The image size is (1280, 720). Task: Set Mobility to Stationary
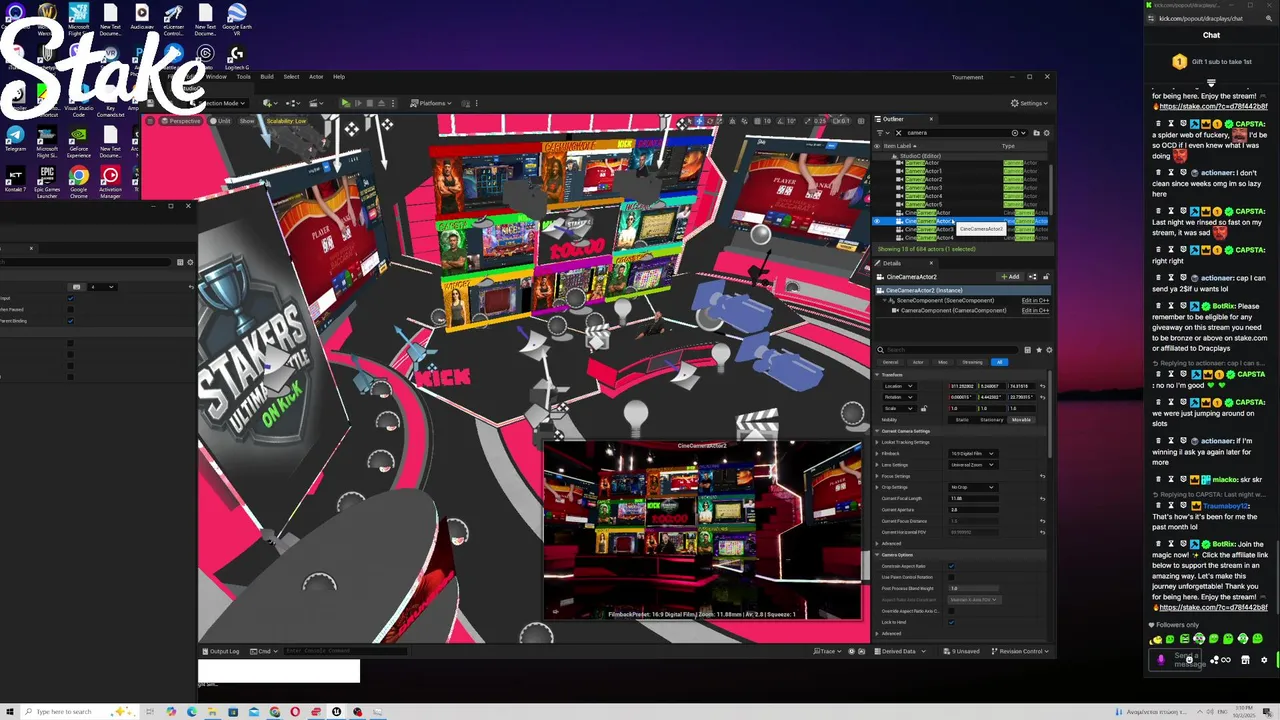[x=992, y=420]
